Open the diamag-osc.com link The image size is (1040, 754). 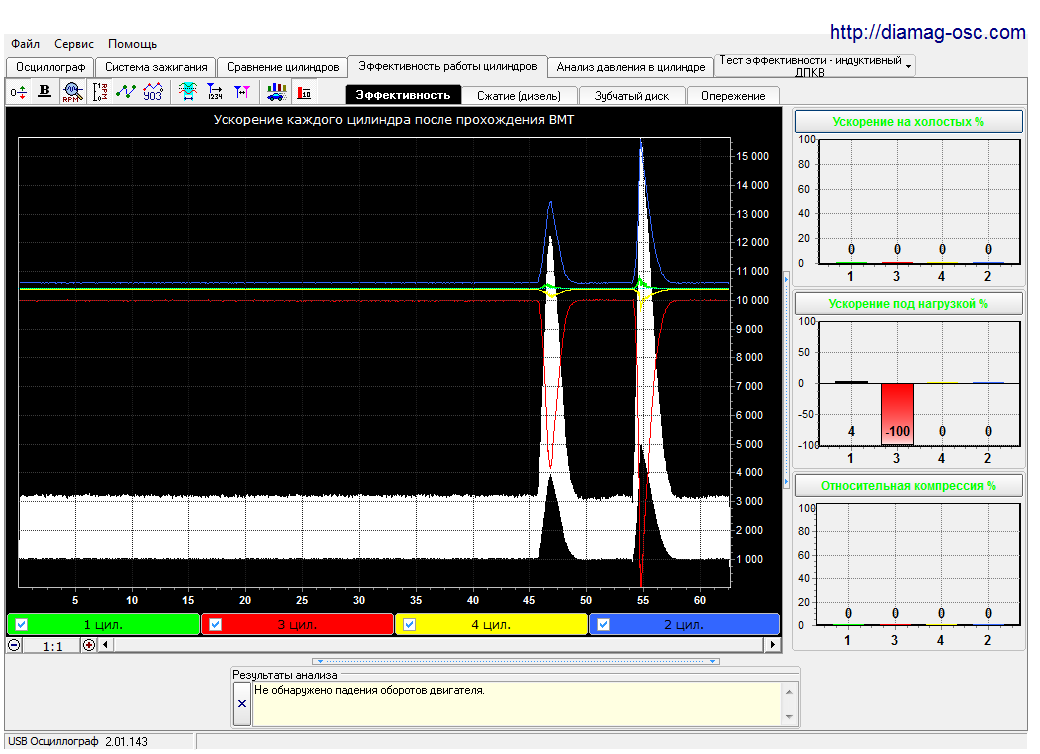(x=927, y=32)
